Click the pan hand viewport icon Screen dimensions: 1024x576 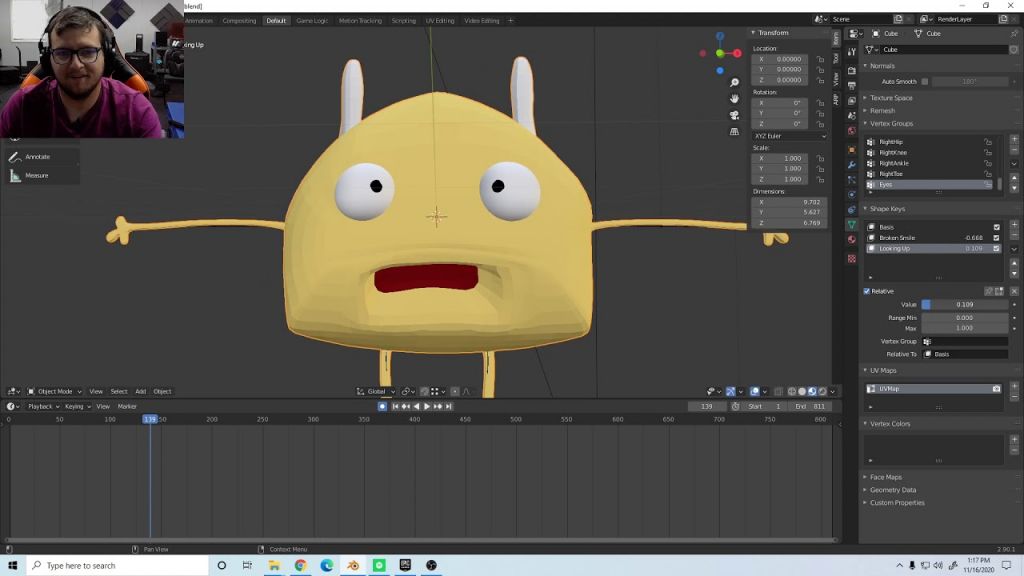point(734,98)
